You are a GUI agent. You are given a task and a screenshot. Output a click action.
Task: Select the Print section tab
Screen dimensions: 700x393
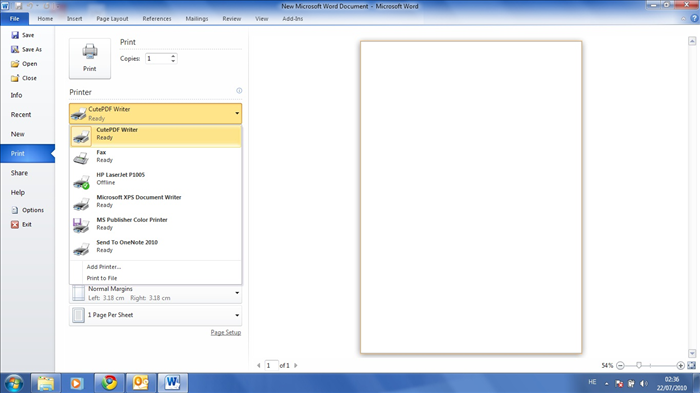[x=27, y=154]
